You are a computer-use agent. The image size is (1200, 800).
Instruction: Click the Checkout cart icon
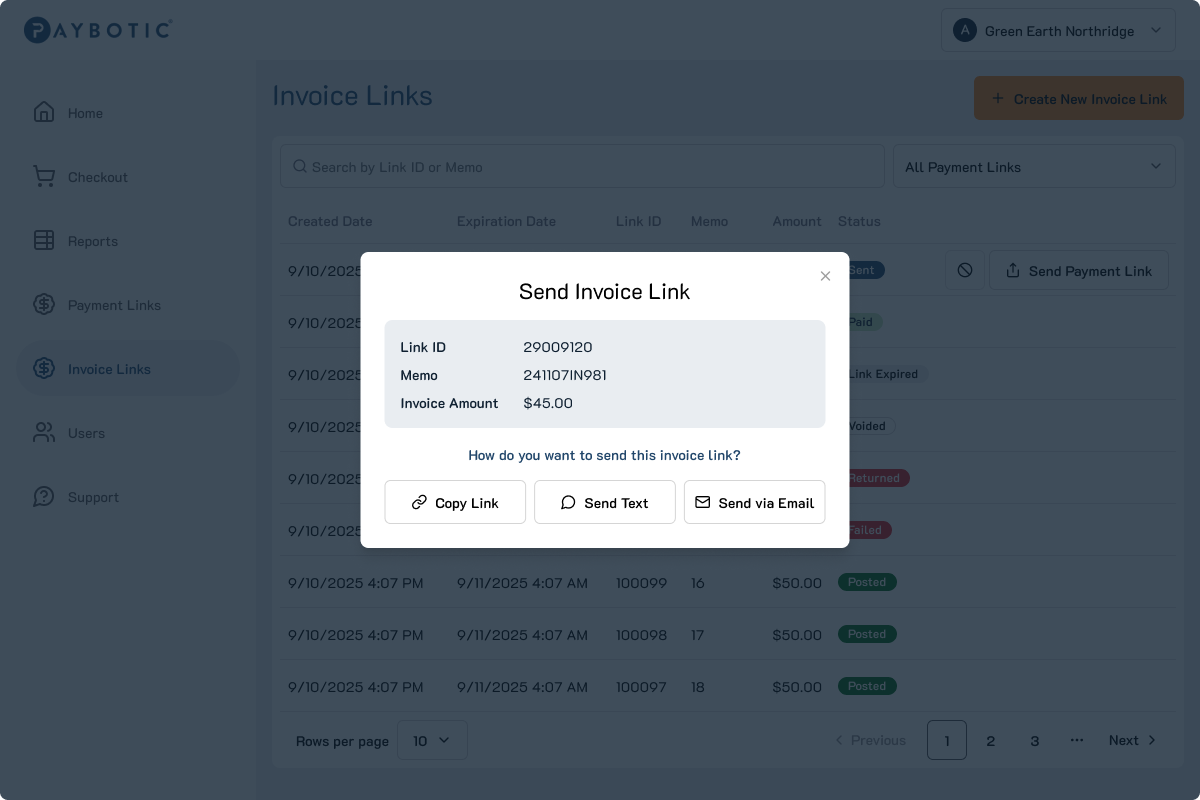[x=44, y=177]
